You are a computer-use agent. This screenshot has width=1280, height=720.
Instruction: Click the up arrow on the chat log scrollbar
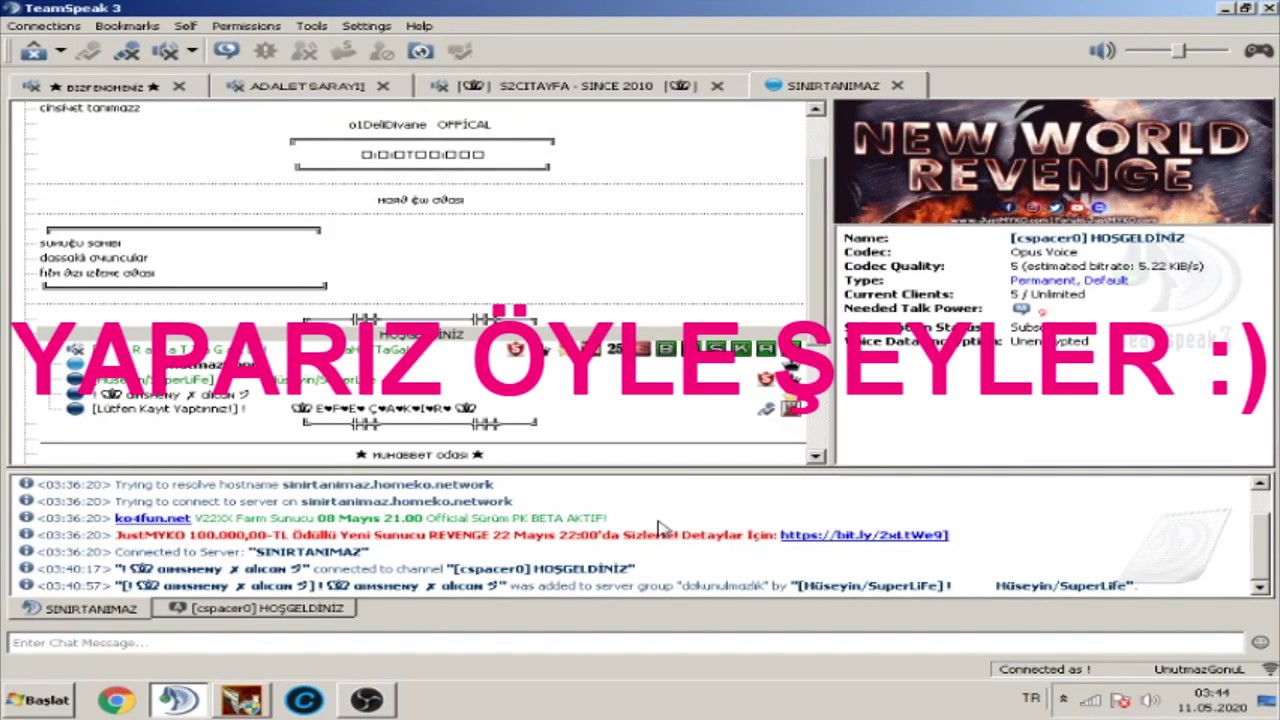pos(1260,484)
